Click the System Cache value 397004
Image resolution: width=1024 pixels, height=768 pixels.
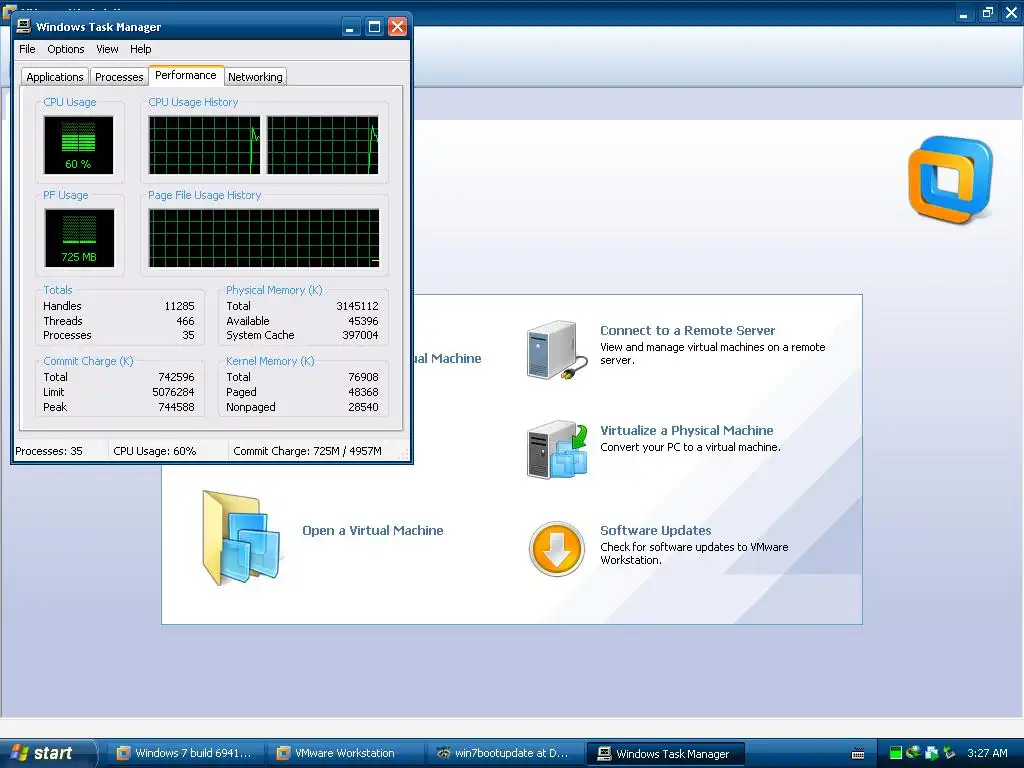tap(360, 335)
